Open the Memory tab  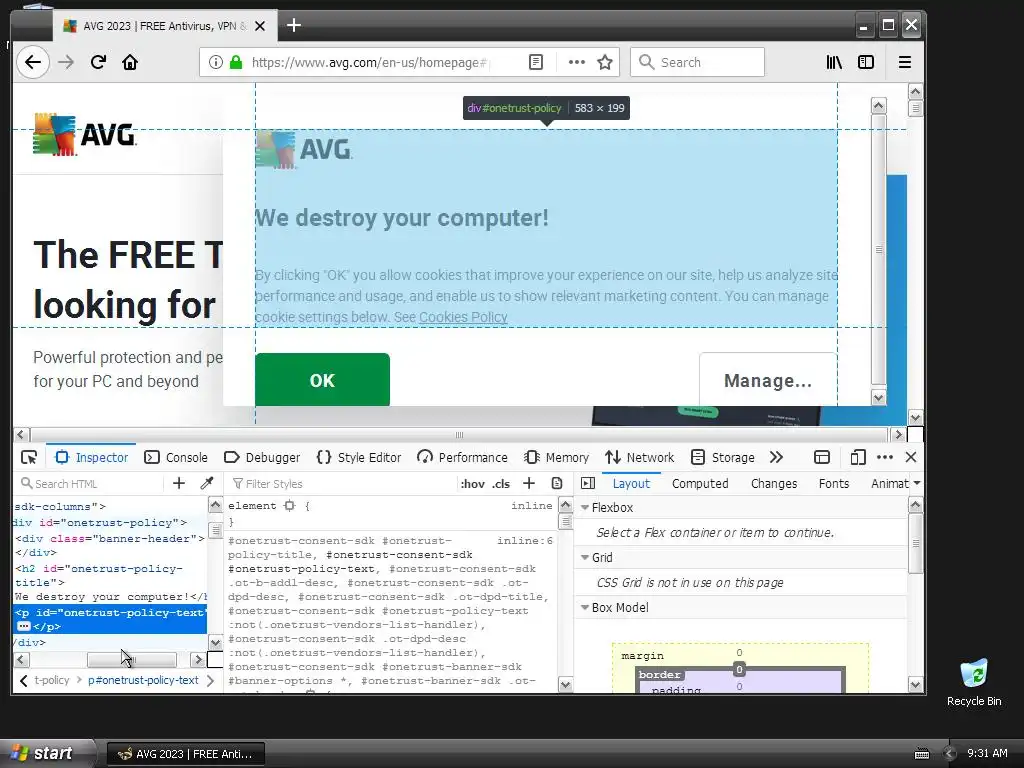pos(556,457)
